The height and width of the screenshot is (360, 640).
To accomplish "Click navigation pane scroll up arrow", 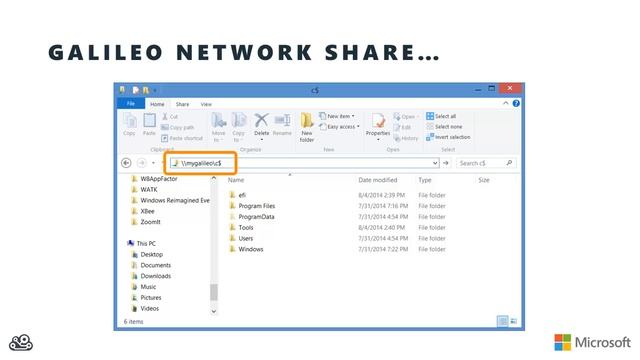I will [213, 178].
